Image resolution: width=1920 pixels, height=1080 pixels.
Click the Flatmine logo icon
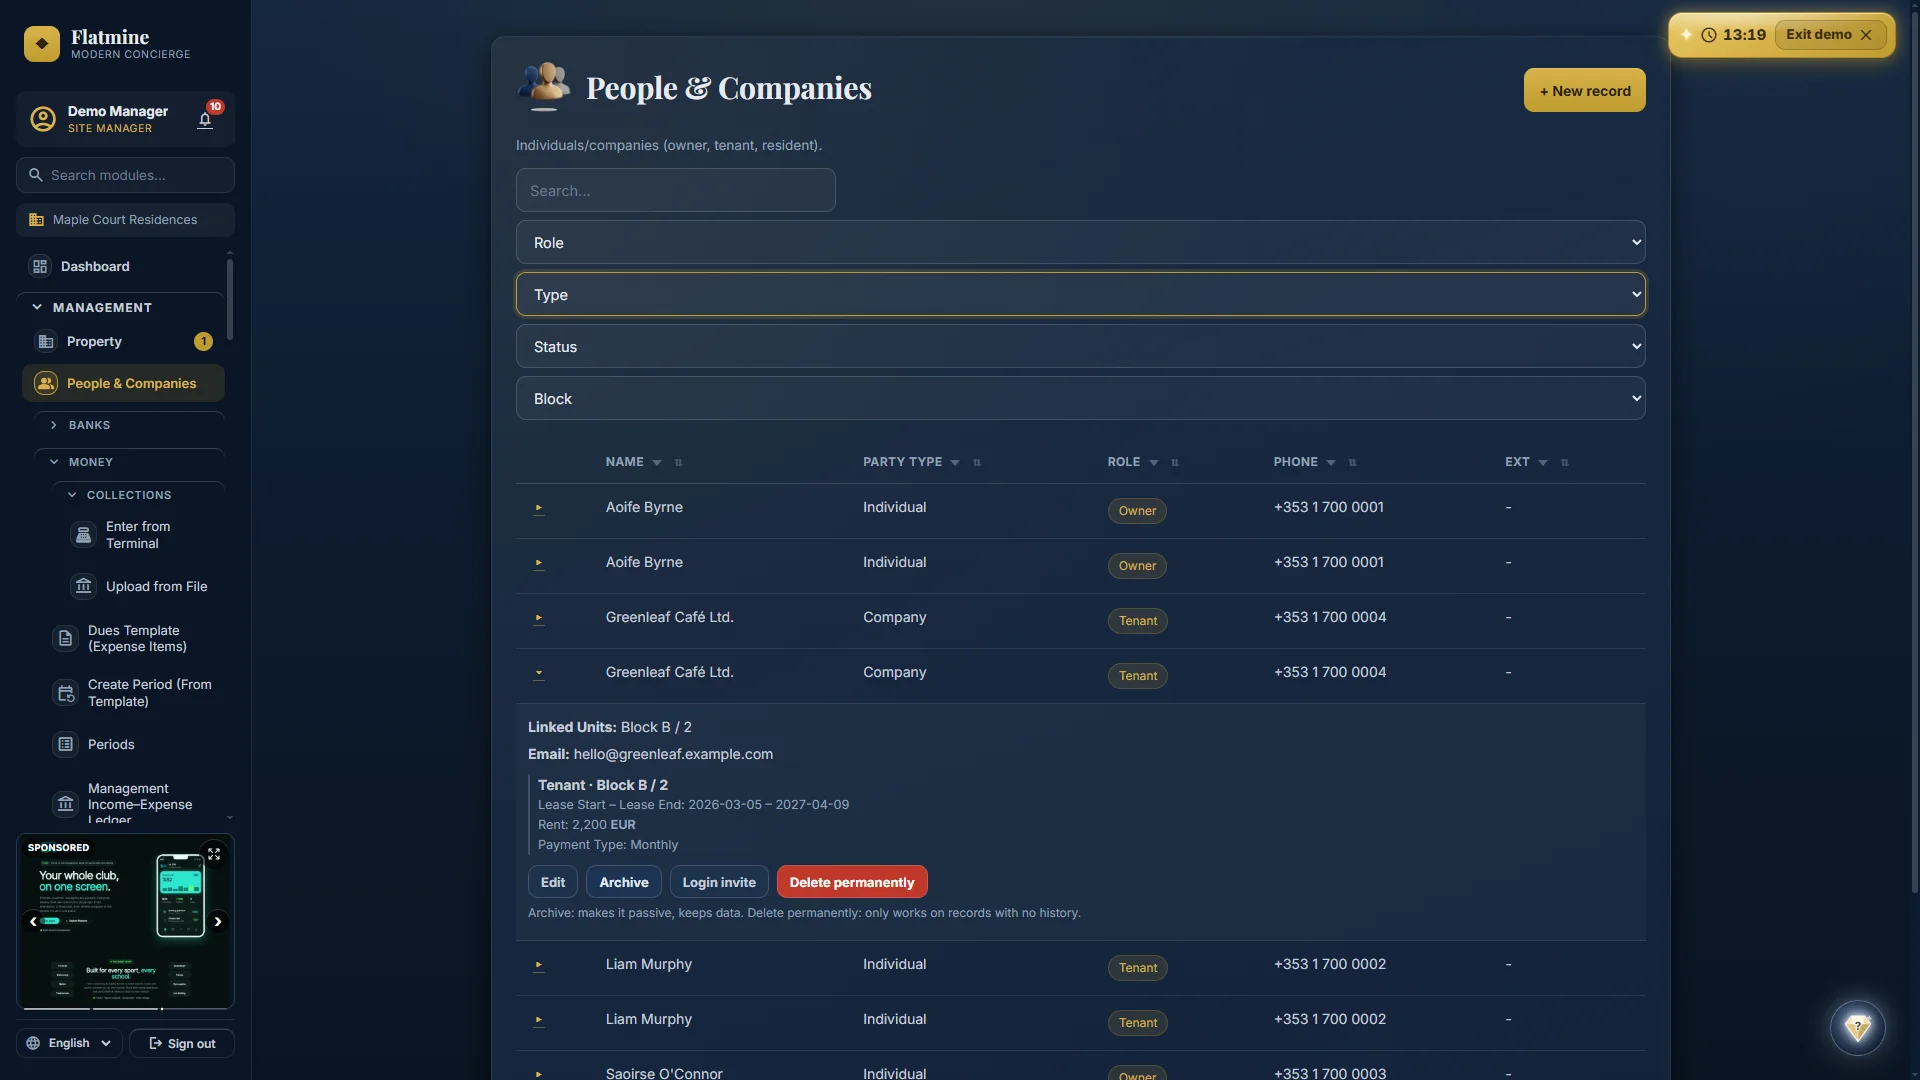[x=42, y=44]
